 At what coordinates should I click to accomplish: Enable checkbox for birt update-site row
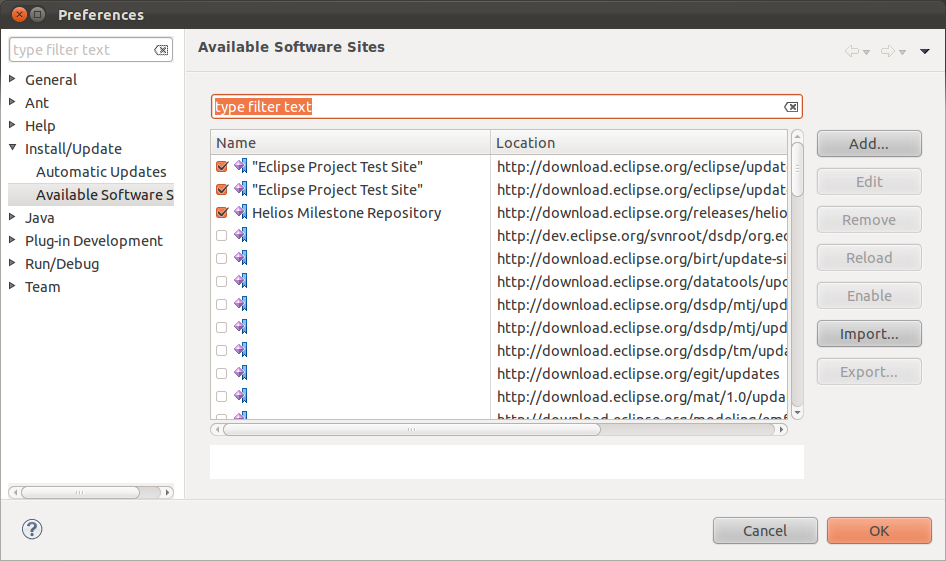pyautogui.click(x=222, y=259)
